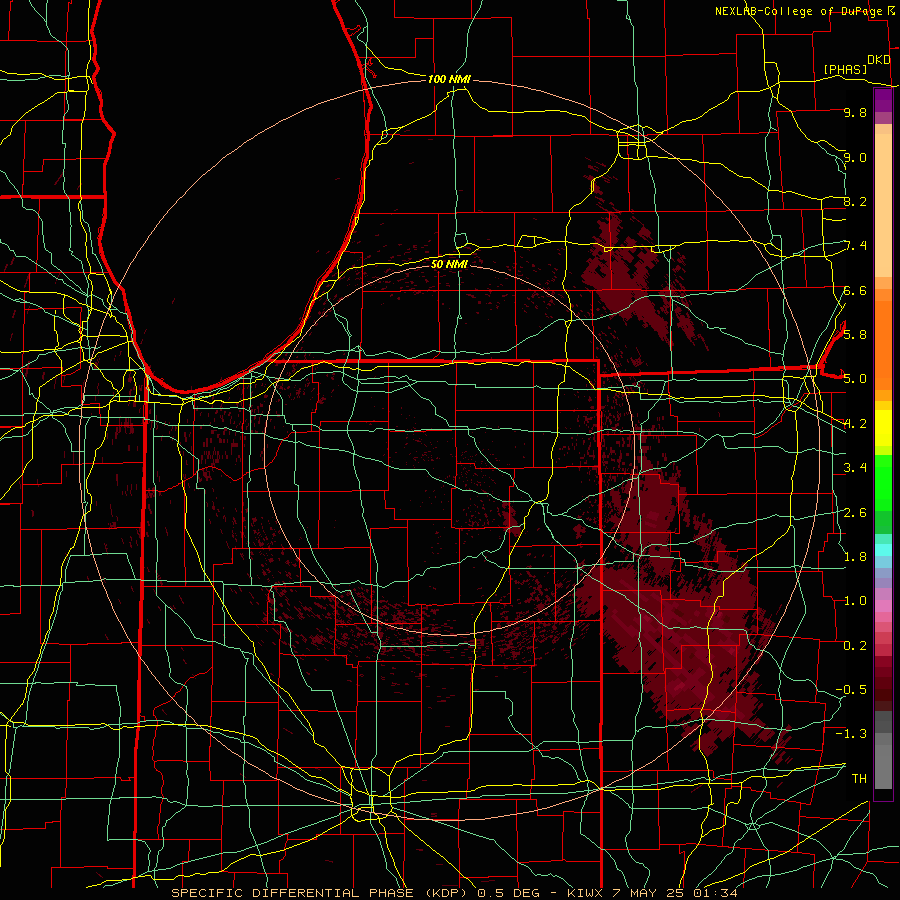900x900 pixels.
Task: Click the 9.8 value on the color scale
Action: 855,112
